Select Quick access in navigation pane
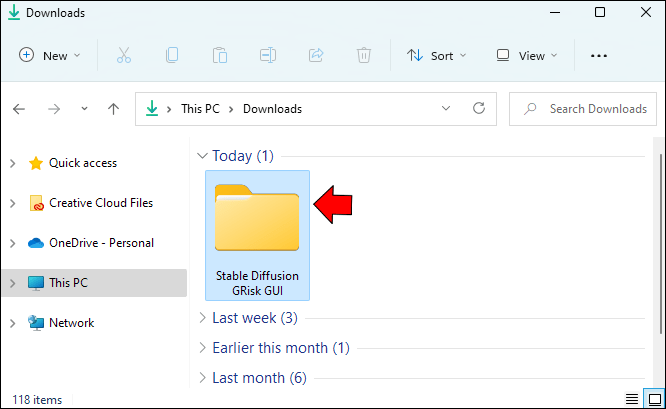The height and width of the screenshot is (409, 666). pos(82,163)
